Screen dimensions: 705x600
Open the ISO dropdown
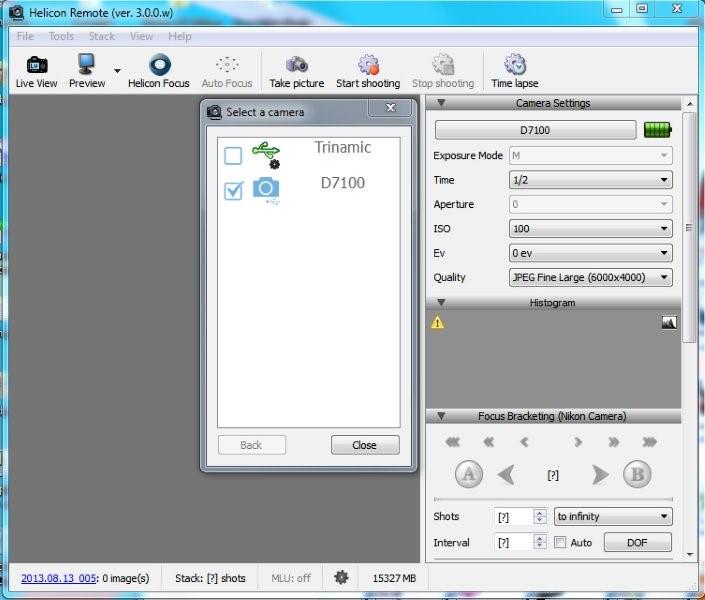click(x=590, y=228)
